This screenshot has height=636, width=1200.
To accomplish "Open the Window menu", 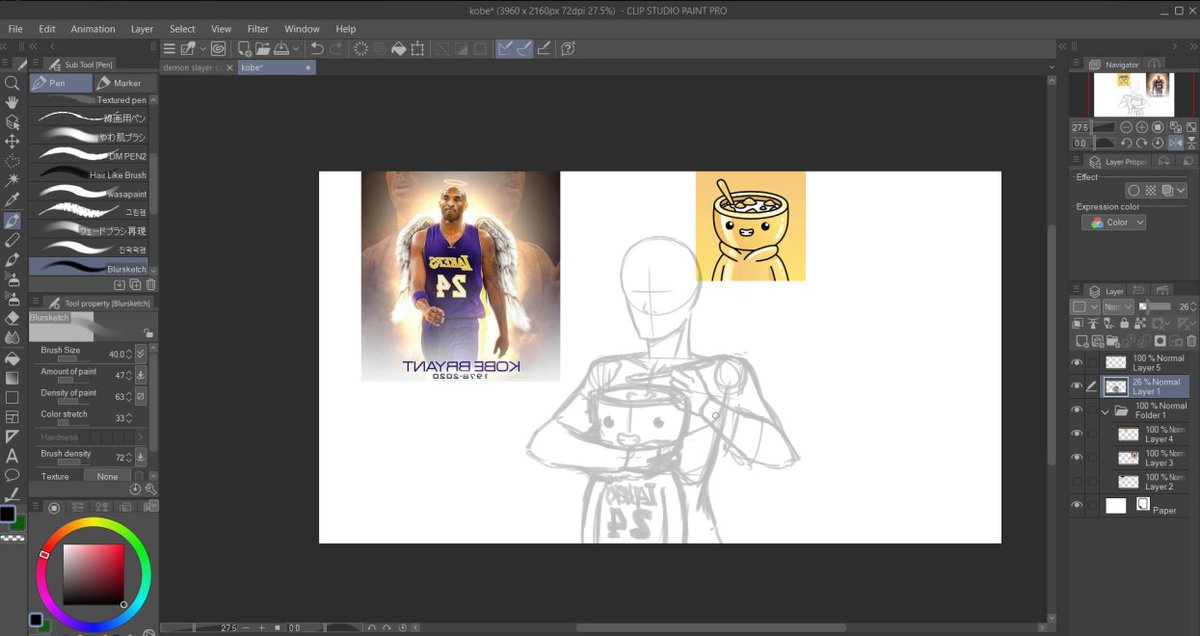I will (302, 29).
